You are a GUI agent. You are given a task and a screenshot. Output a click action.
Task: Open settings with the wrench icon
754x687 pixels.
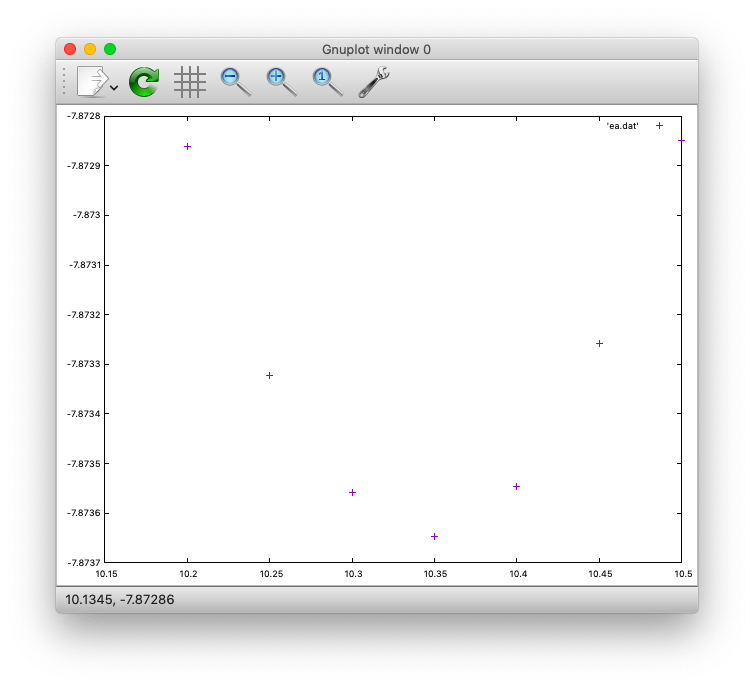point(373,81)
